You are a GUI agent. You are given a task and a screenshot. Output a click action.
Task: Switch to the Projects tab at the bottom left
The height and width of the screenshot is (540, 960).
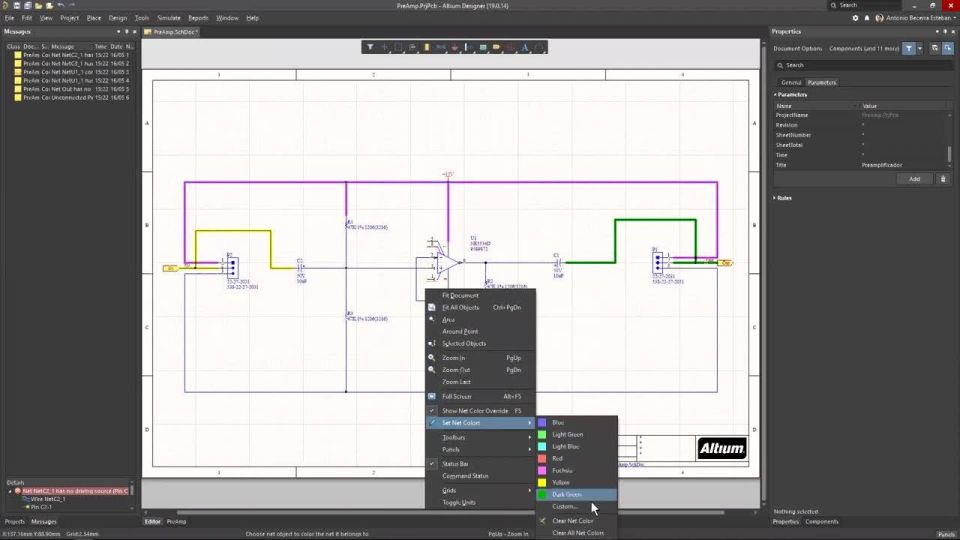pos(15,522)
